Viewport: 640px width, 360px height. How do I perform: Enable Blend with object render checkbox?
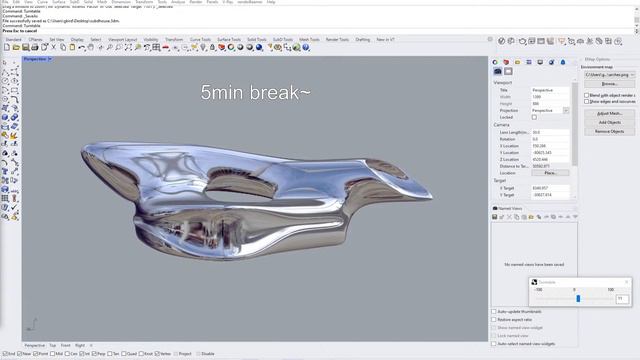(586, 95)
